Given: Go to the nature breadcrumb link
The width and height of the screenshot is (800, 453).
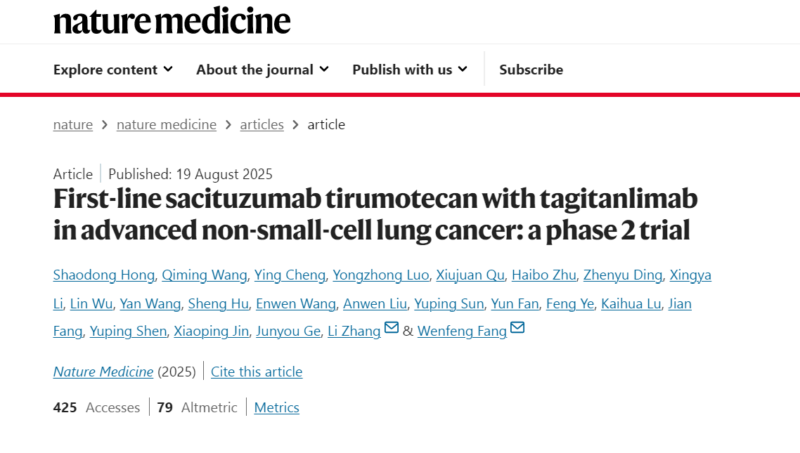Looking at the screenshot, I should [x=73, y=124].
